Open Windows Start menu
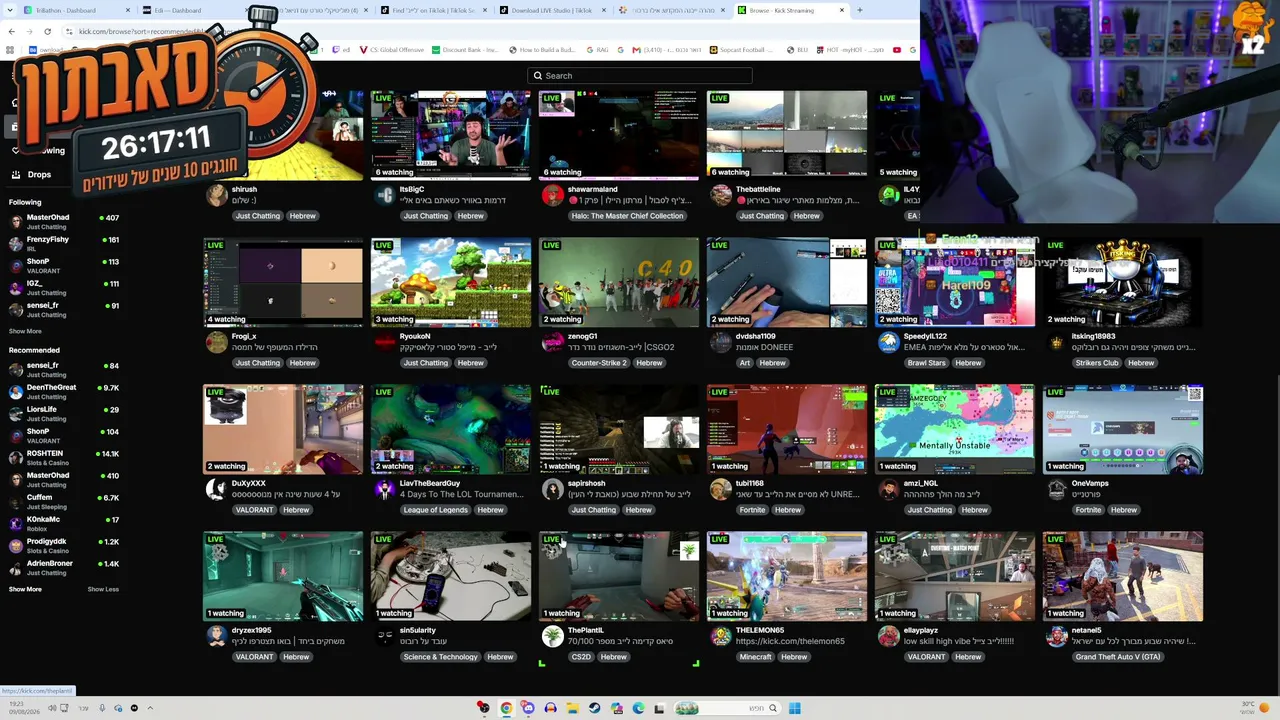1280x720 pixels. coord(794,708)
